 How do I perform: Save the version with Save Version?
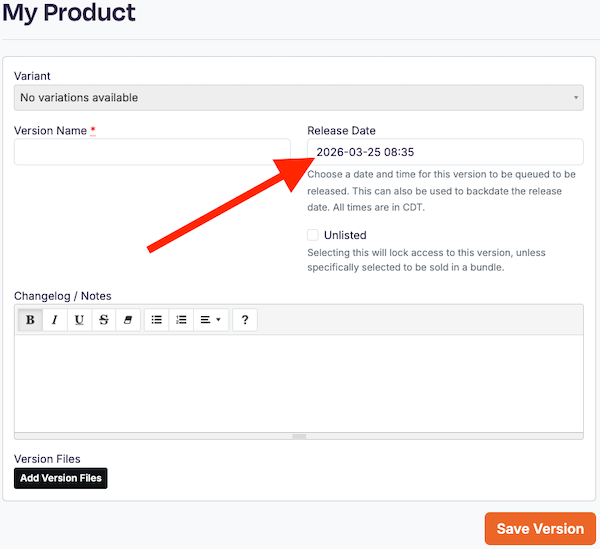(x=540, y=529)
